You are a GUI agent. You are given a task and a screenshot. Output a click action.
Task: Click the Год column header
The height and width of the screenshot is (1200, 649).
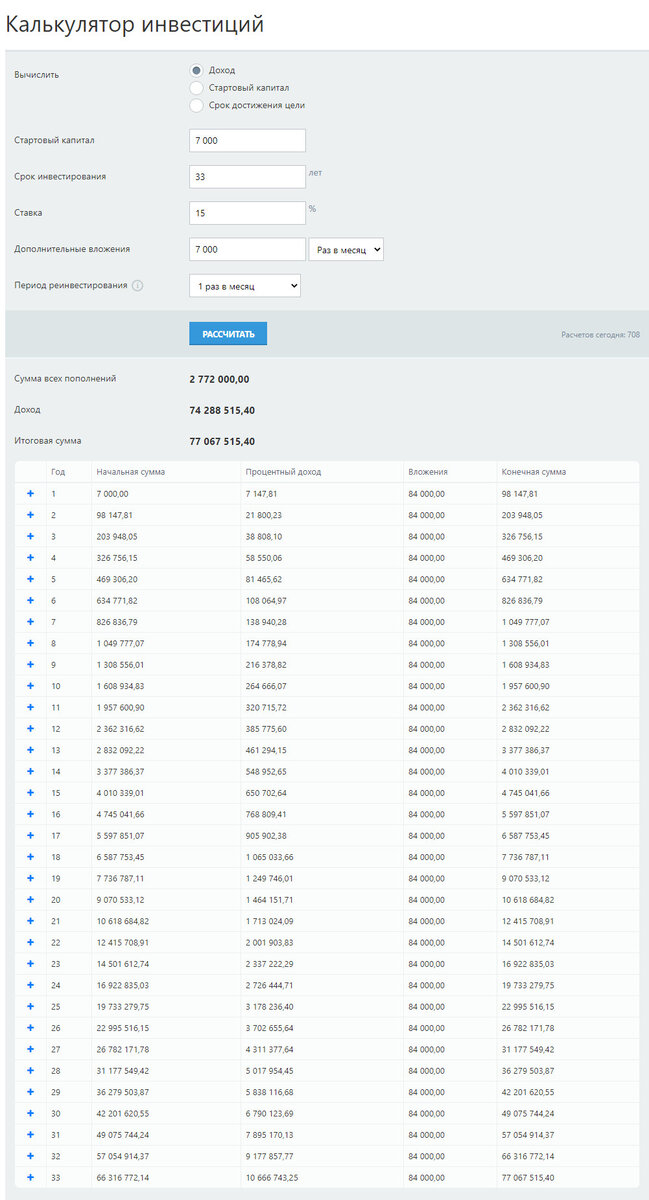coord(57,472)
